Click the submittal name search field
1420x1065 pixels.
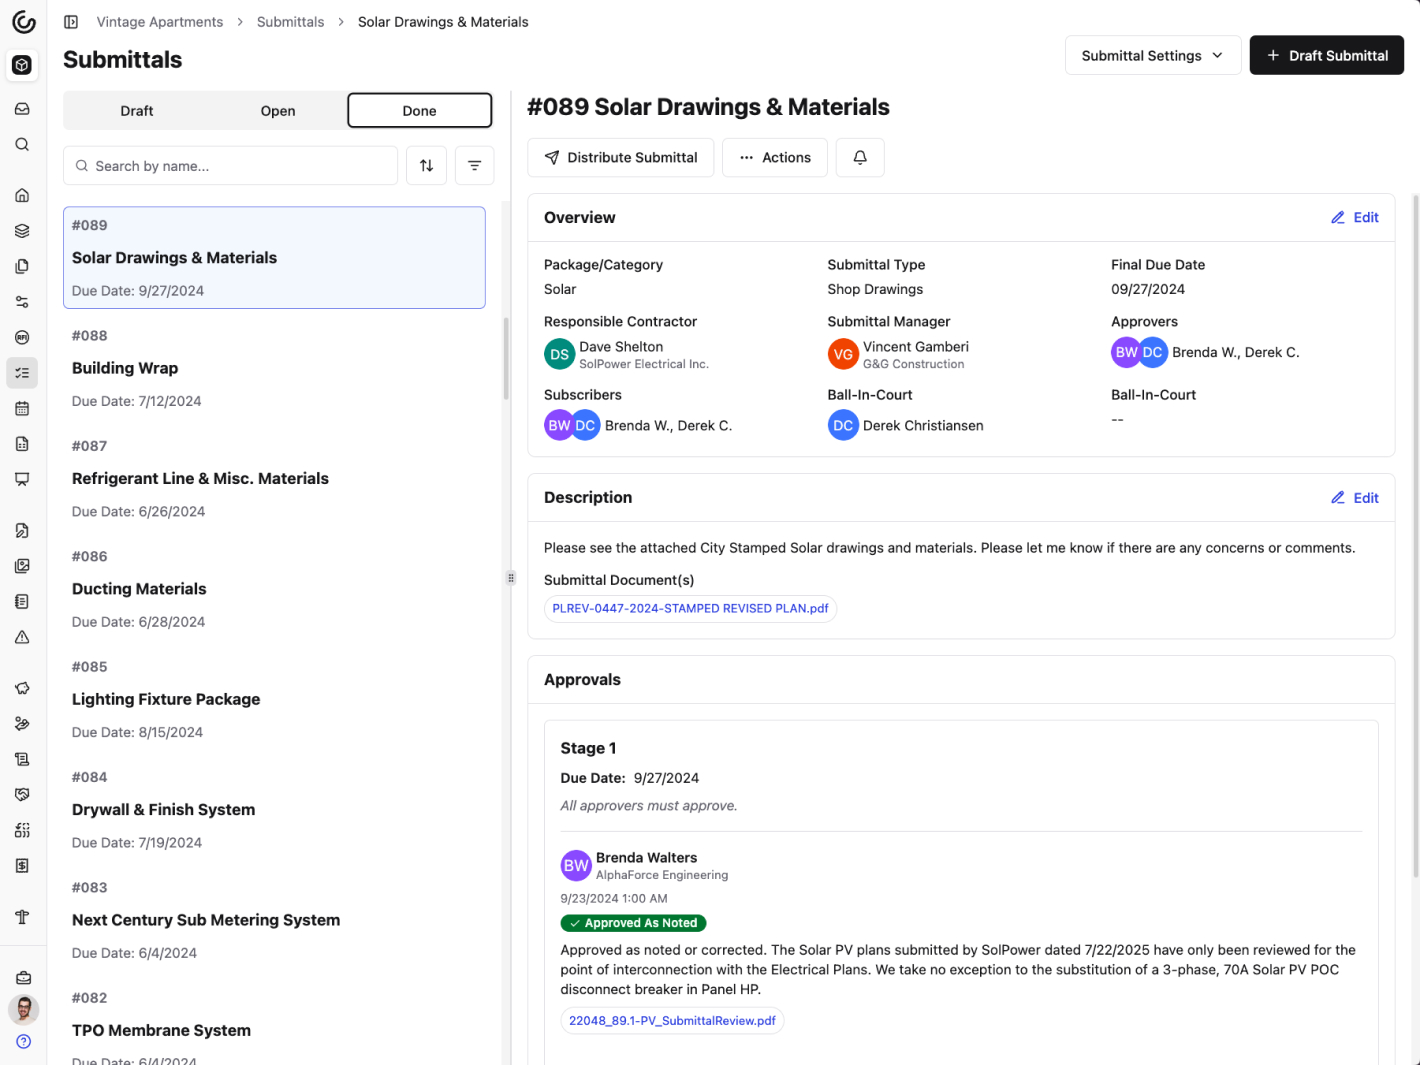230,165
